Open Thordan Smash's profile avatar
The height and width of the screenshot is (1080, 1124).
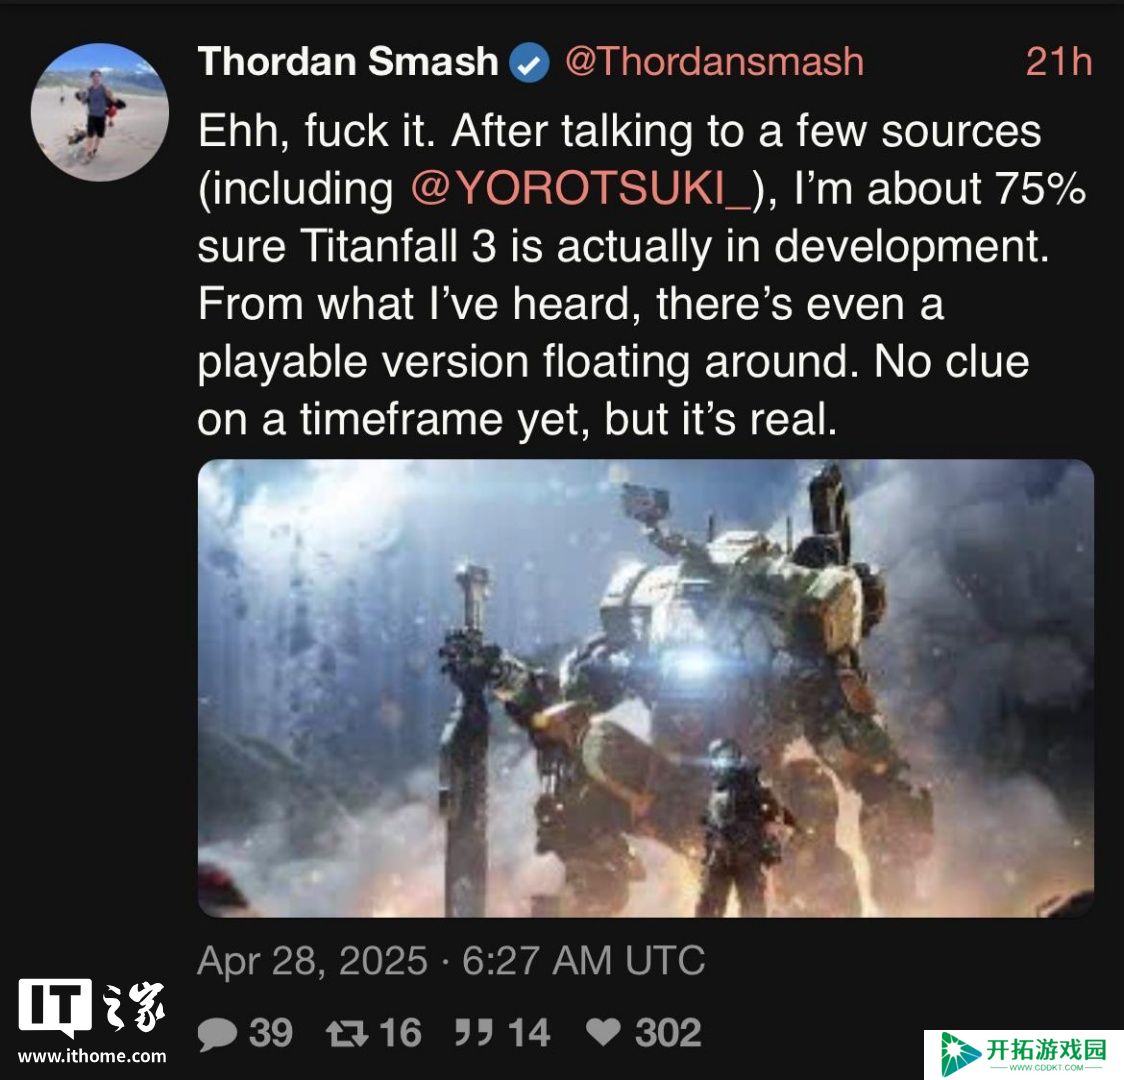100,113
